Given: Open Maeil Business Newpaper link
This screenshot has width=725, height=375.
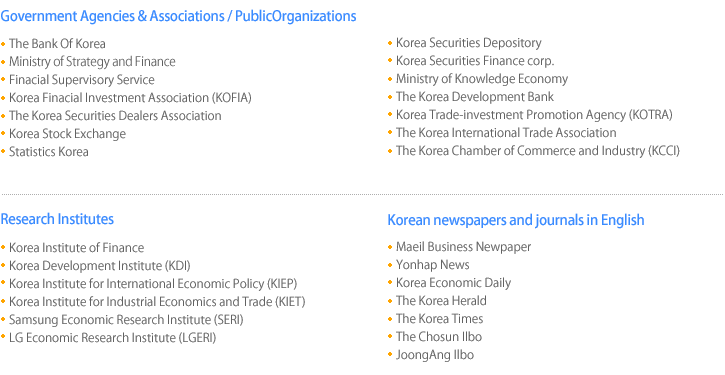Looking at the screenshot, I should pos(463,247).
